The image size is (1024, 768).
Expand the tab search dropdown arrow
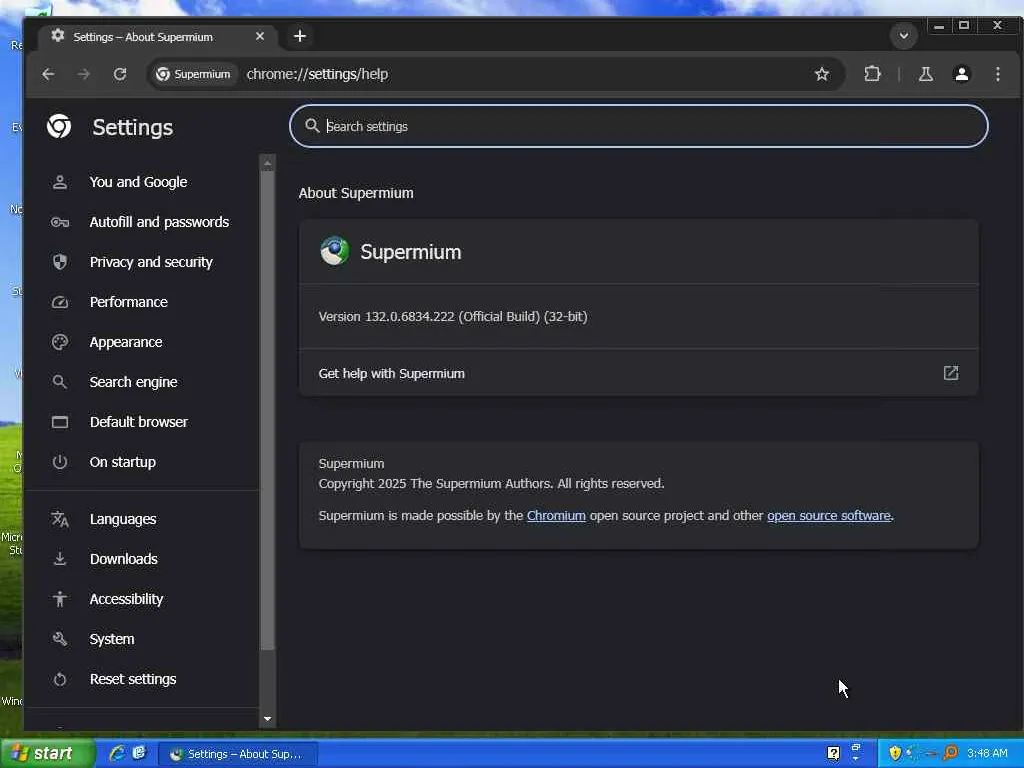point(904,35)
